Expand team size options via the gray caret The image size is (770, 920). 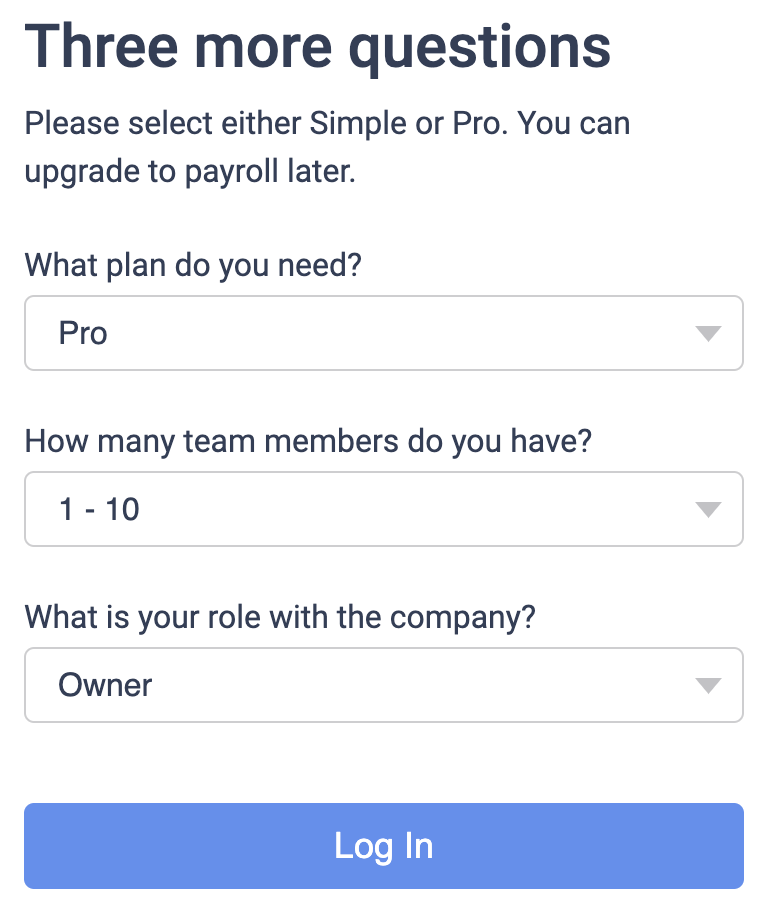pos(708,510)
